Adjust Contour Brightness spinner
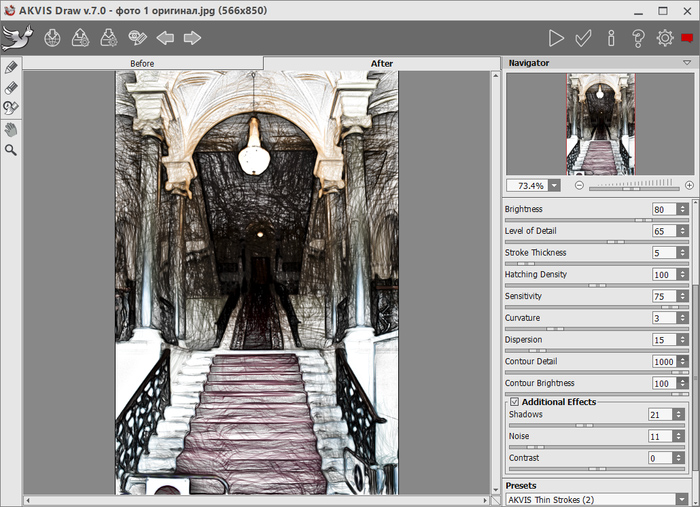 coord(682,384)
